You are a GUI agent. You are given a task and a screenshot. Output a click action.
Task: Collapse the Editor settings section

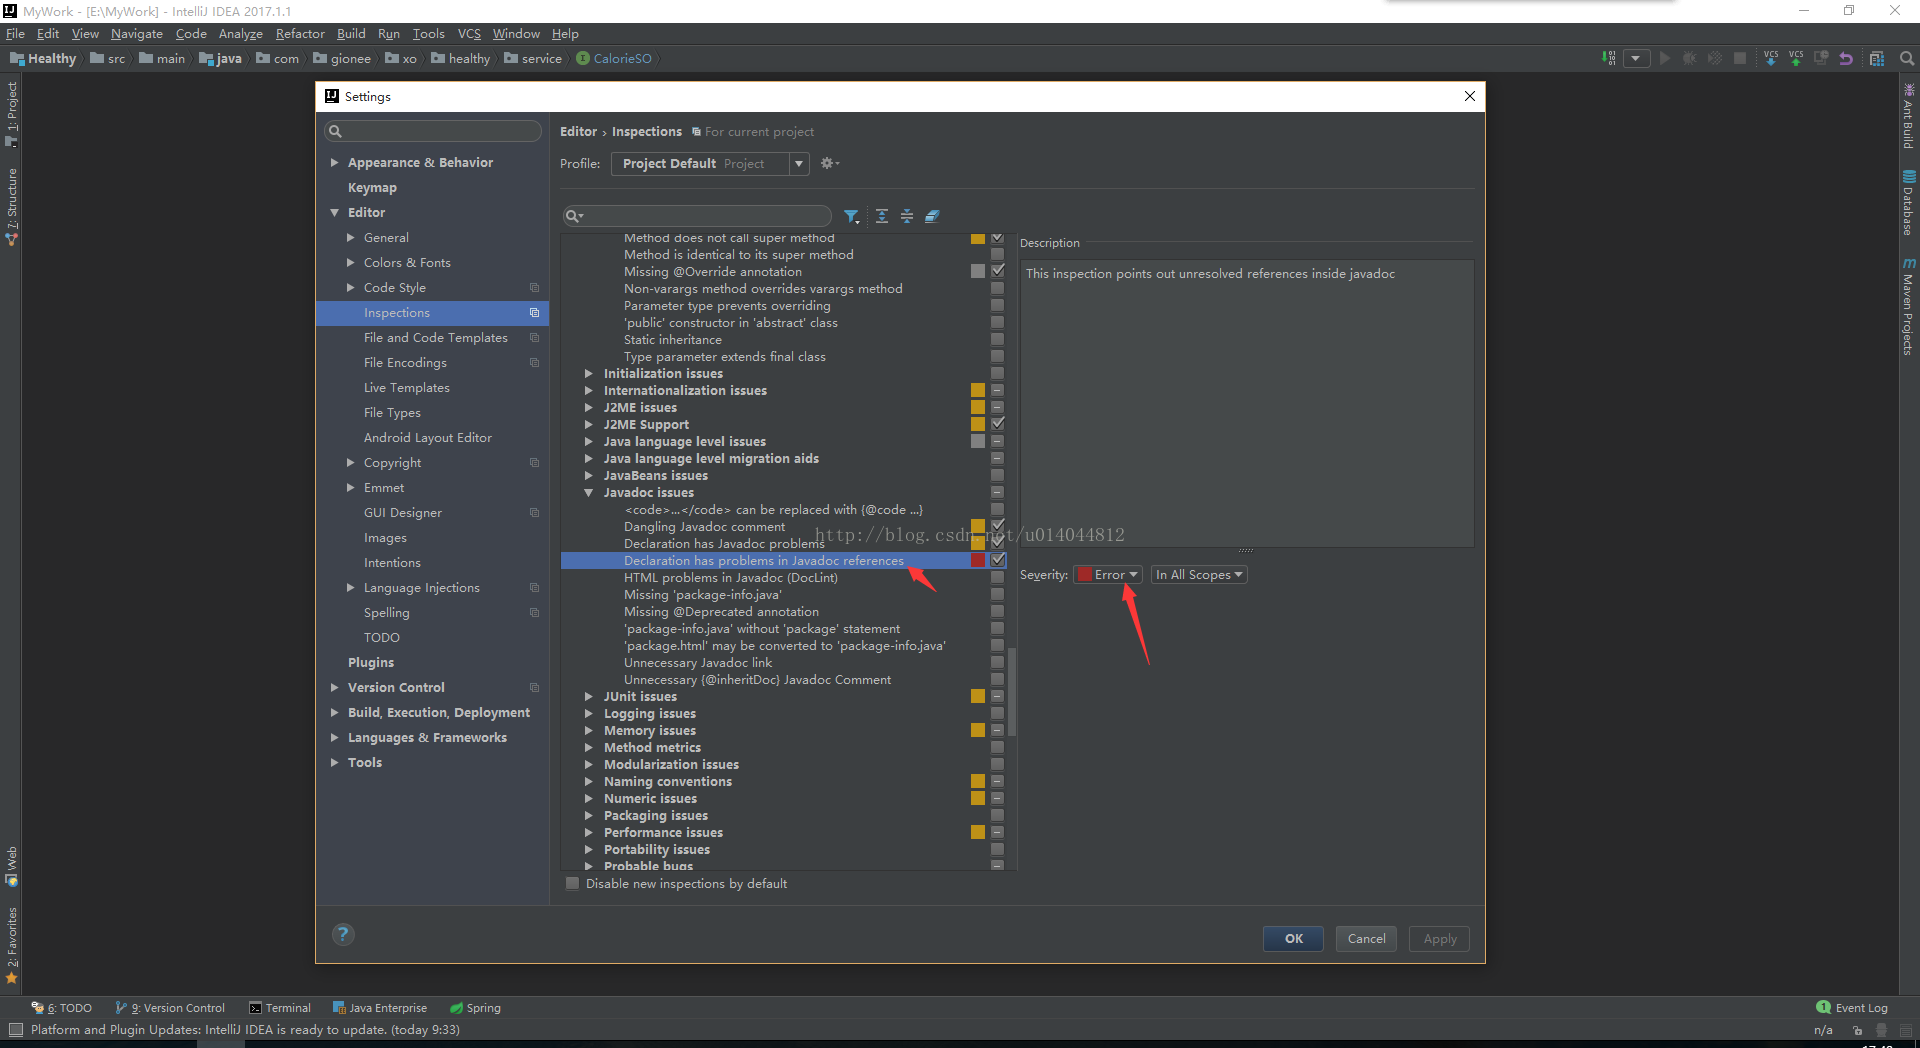pyautogui.click(x=335, y=212)
